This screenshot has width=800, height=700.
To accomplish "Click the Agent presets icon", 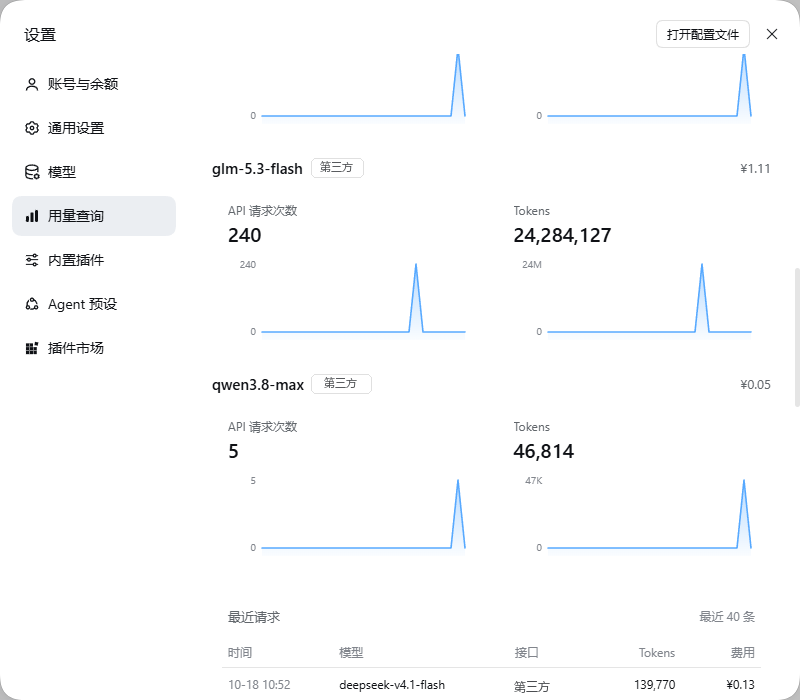I will click(x=32, y=304).
